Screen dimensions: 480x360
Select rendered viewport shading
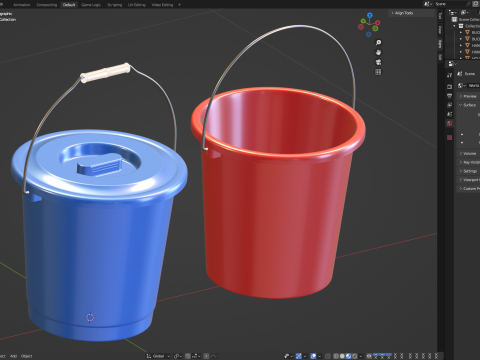[355, 356]
